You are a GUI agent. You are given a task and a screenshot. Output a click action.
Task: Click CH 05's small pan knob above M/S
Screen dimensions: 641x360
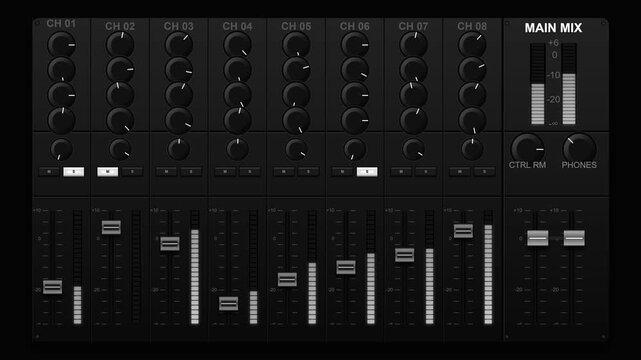[296, 149]
